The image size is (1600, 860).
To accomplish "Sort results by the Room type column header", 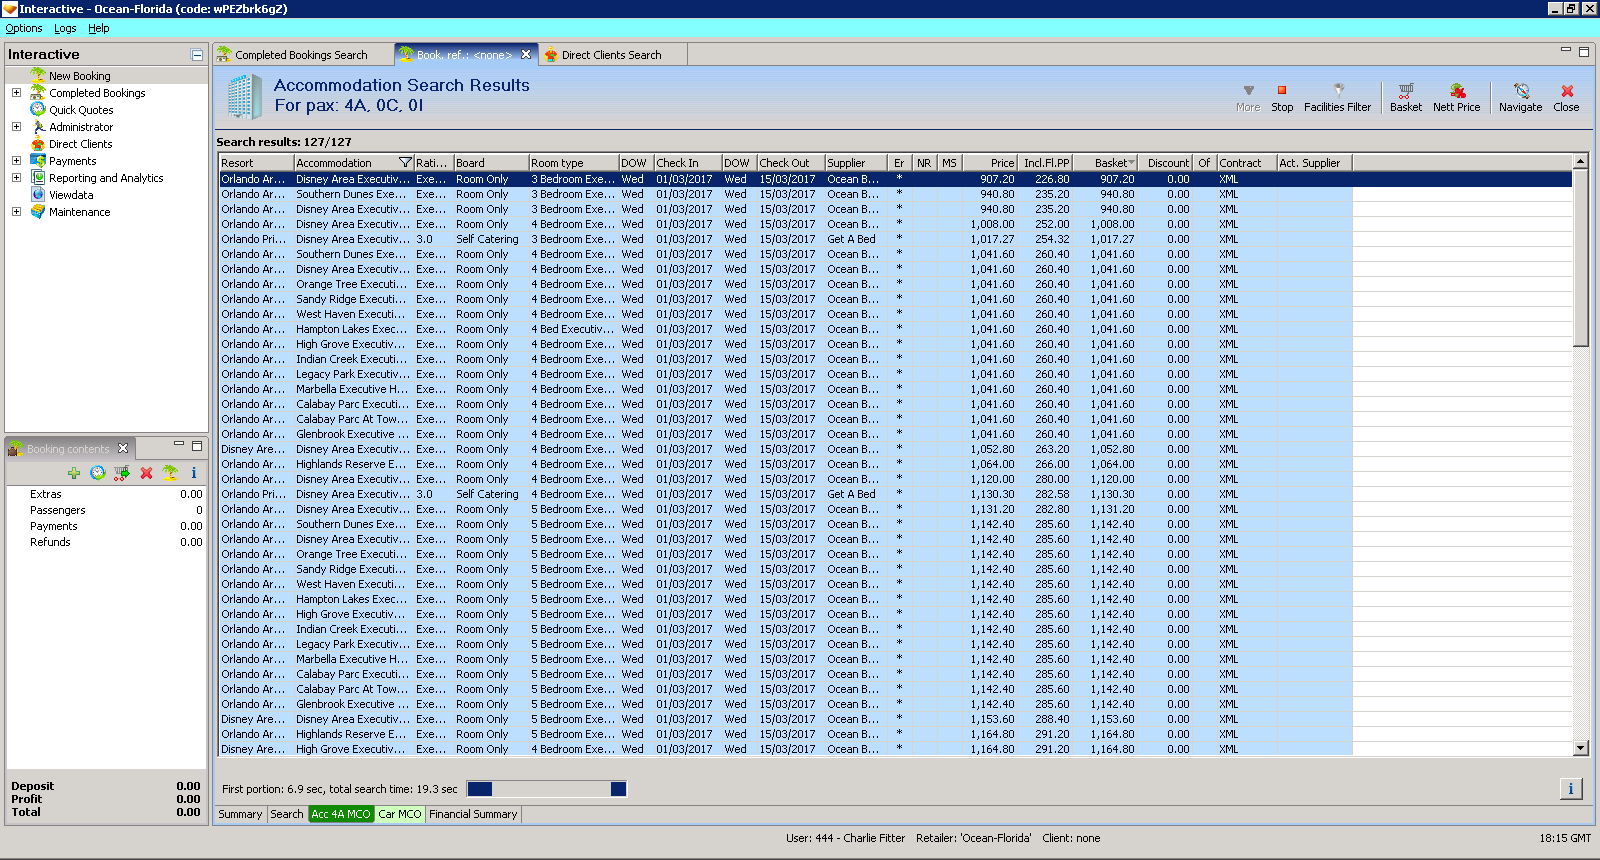I will click(573, 163).
